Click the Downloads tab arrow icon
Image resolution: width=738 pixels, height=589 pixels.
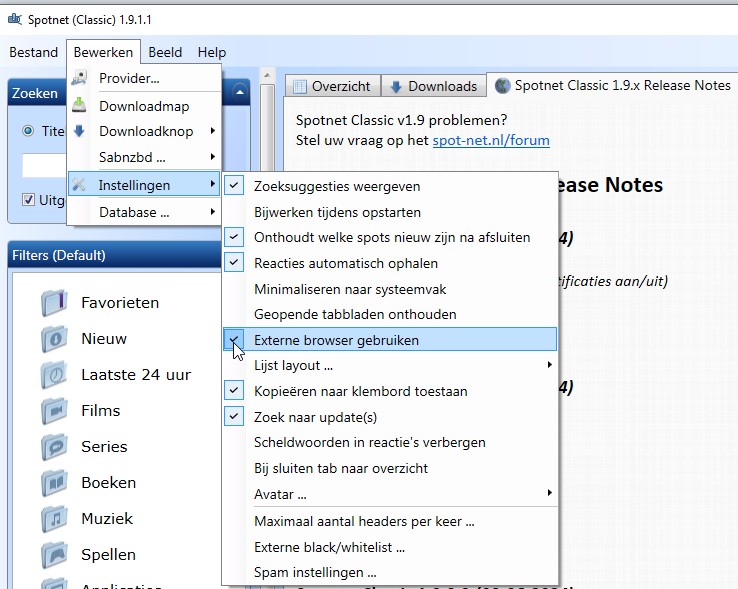click(x=396, y=87)
